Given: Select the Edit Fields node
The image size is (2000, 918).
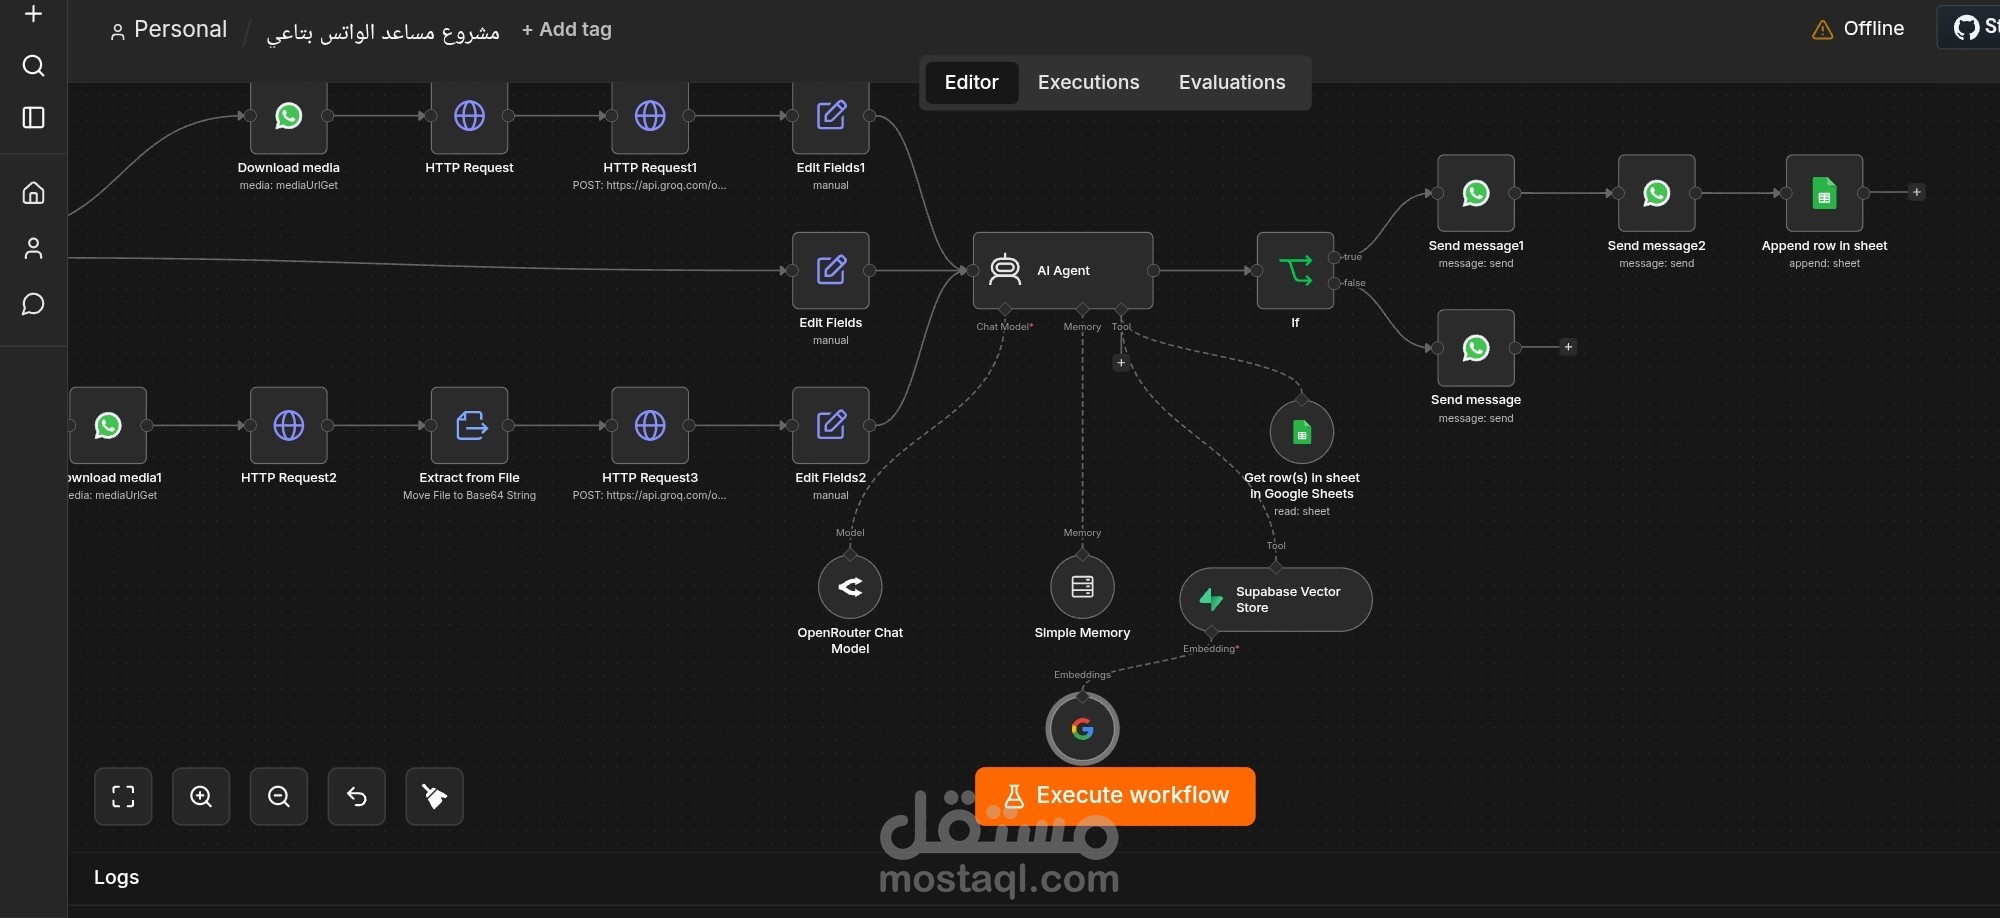Looking at the screenshot, I should click(x=831, y=270).
